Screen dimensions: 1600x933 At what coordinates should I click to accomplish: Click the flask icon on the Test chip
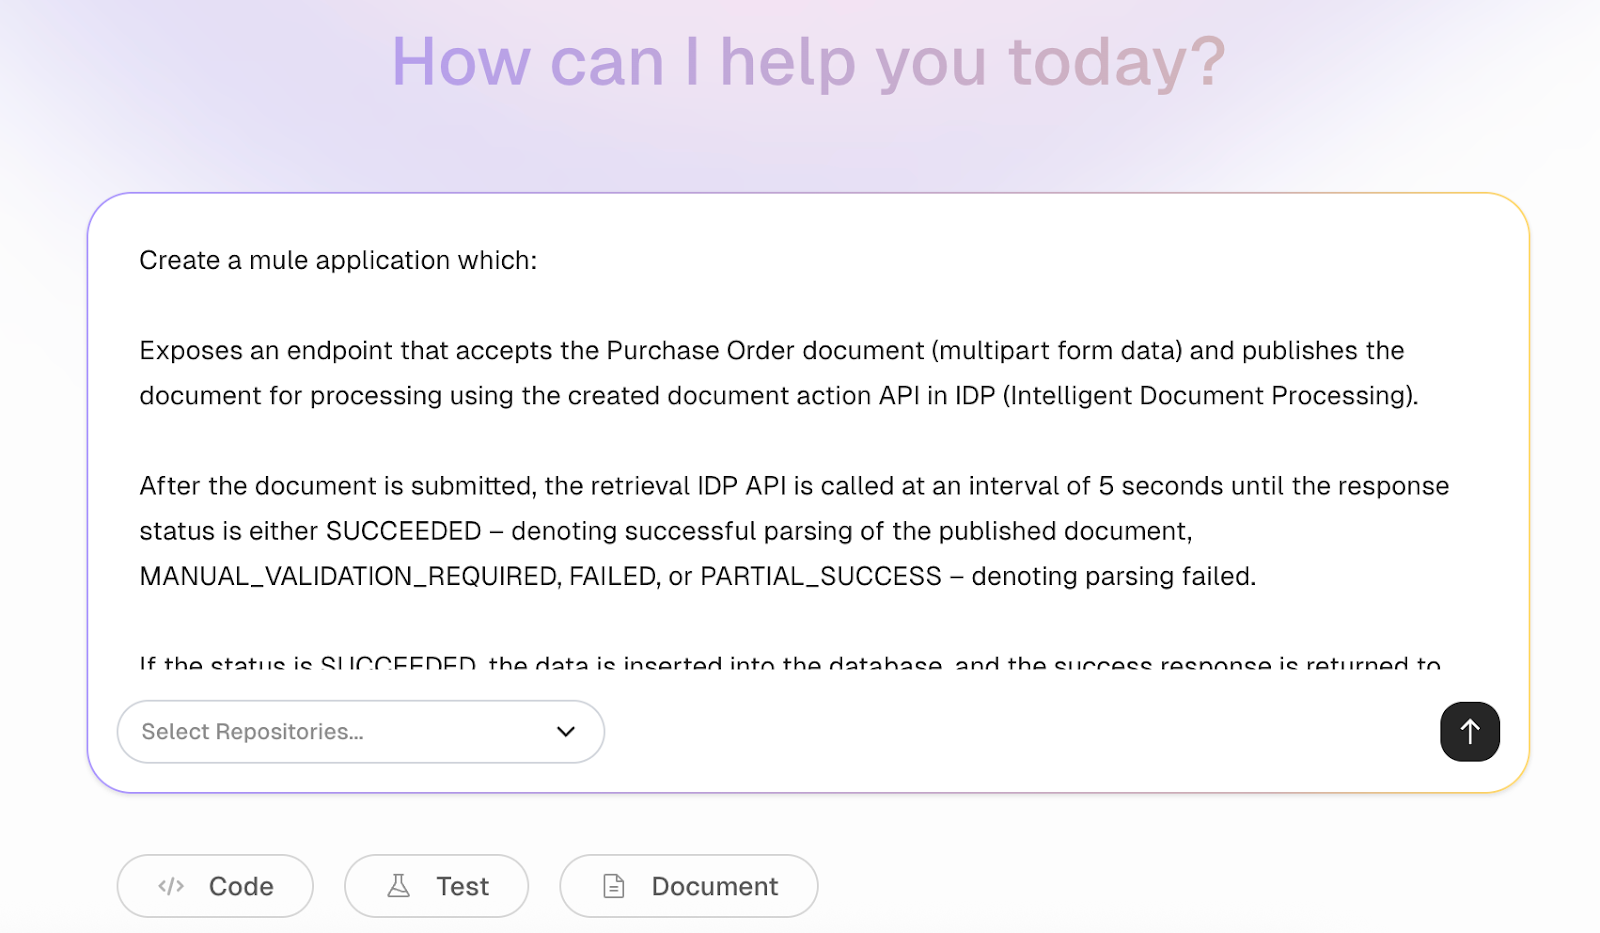pos(399,886)
